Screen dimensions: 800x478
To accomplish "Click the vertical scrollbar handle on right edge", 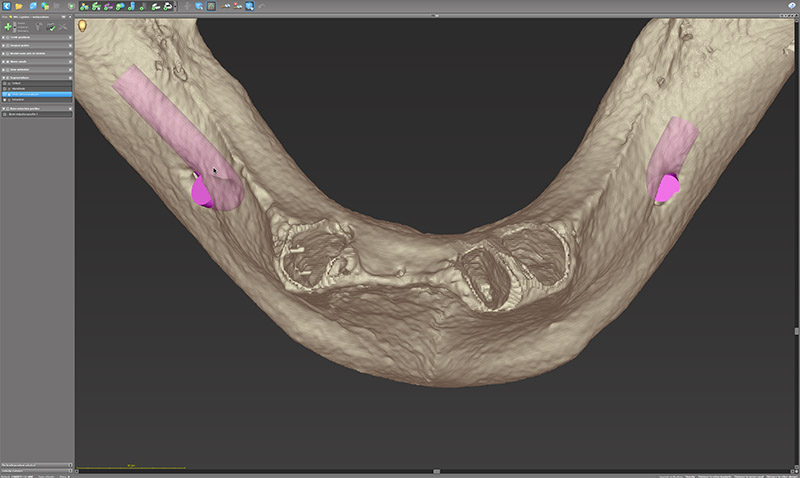I will 796,330.
